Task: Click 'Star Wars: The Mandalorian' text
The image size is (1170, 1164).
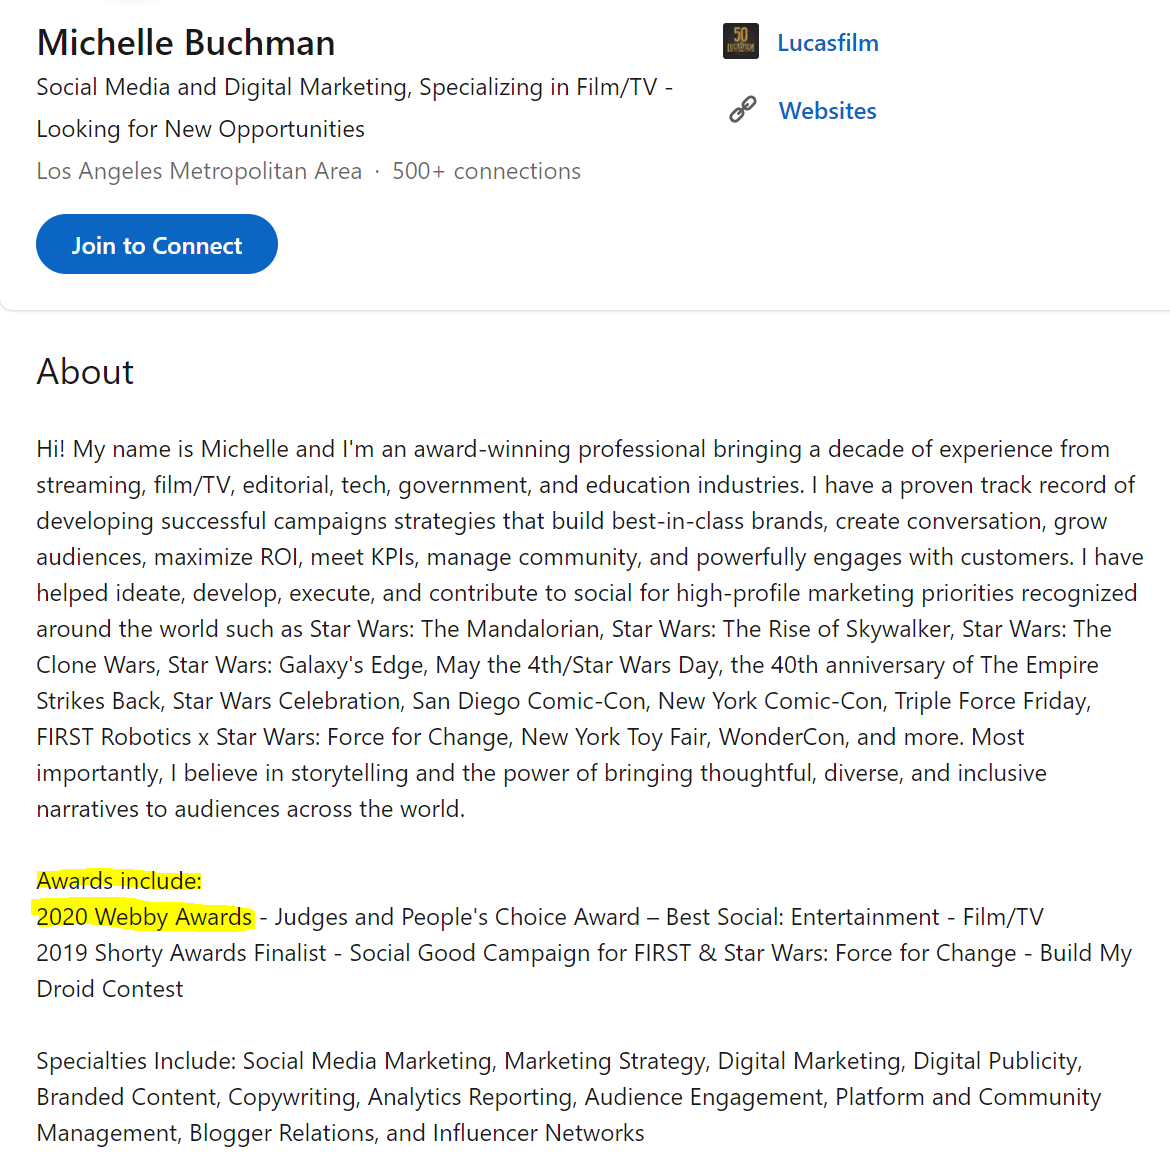Action: [454, 629]
